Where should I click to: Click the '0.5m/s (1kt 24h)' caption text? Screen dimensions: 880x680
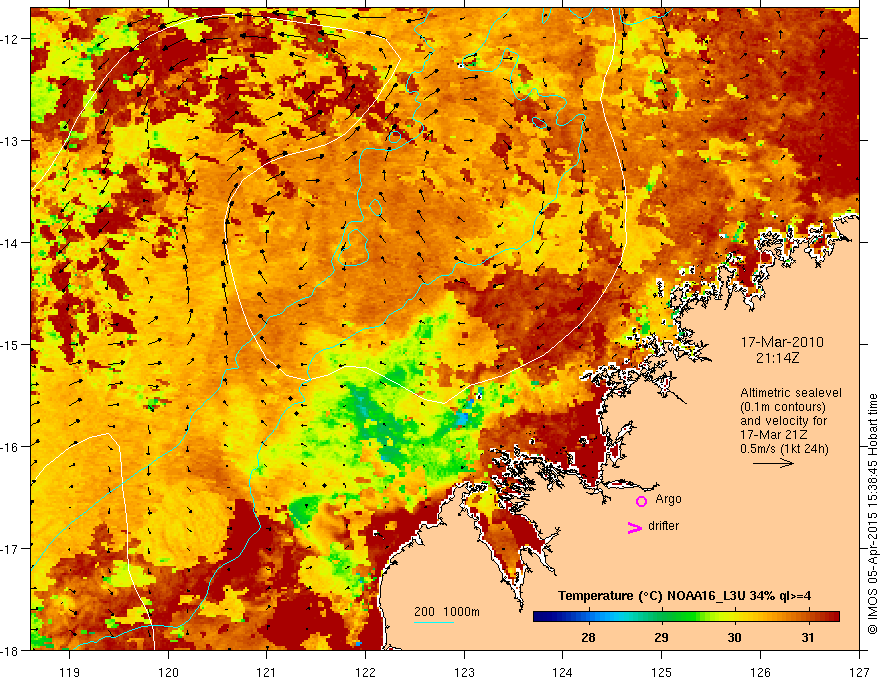click(x=784, y=449)
